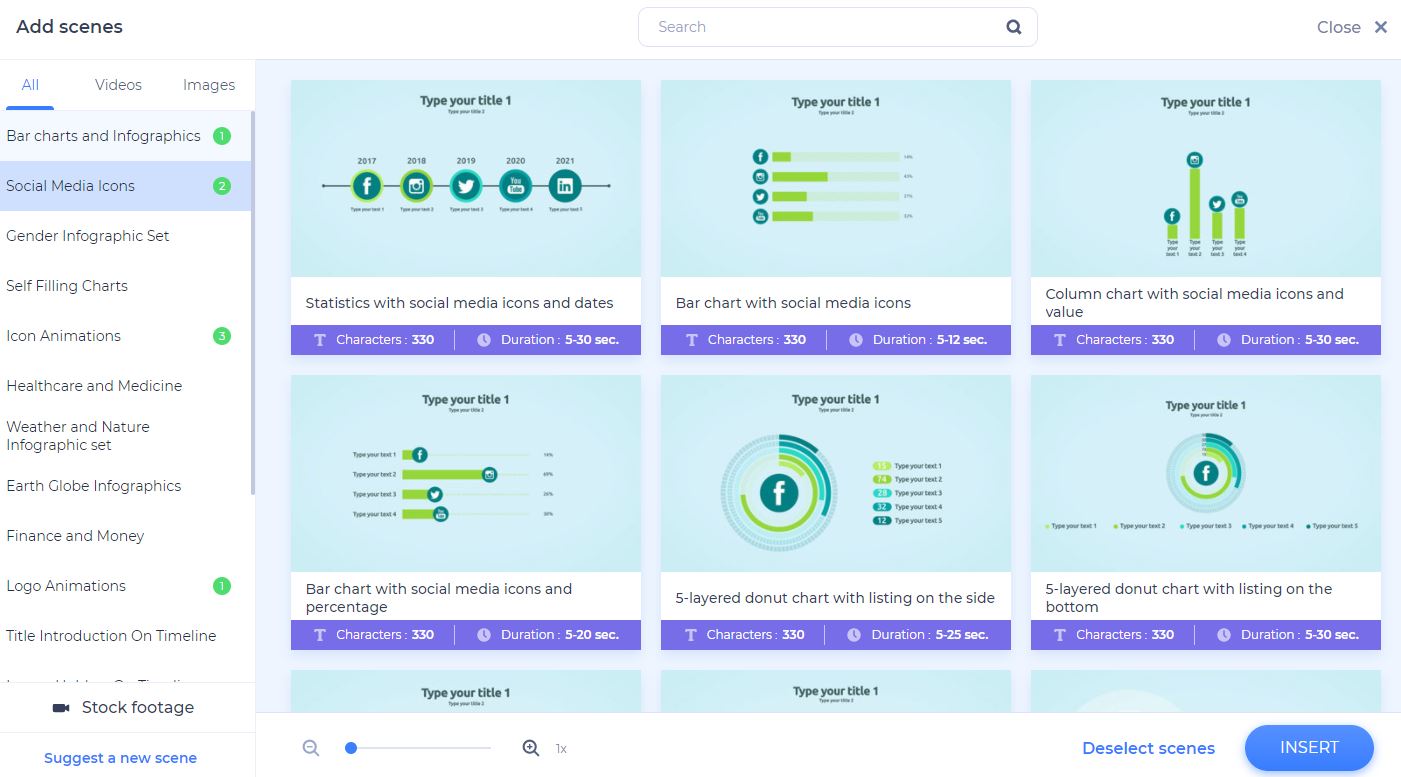Open the Gender Infographic Set category
This screenshot has height=777, width=1401.
point(88,236)
